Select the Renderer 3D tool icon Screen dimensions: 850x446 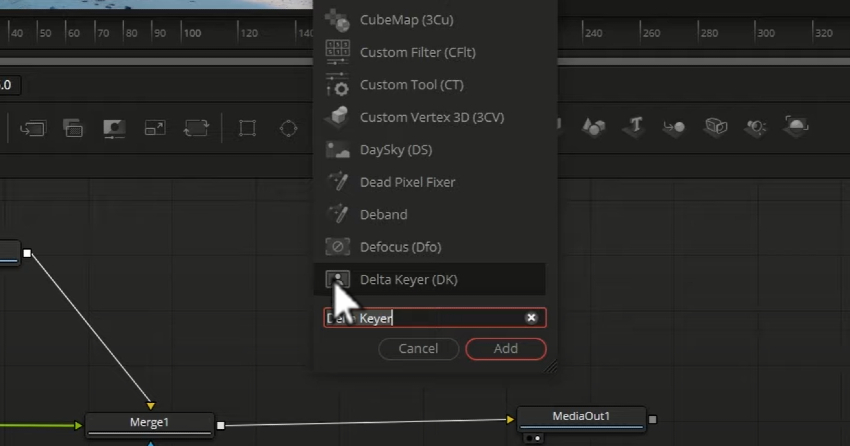click(x=796, y=126)
